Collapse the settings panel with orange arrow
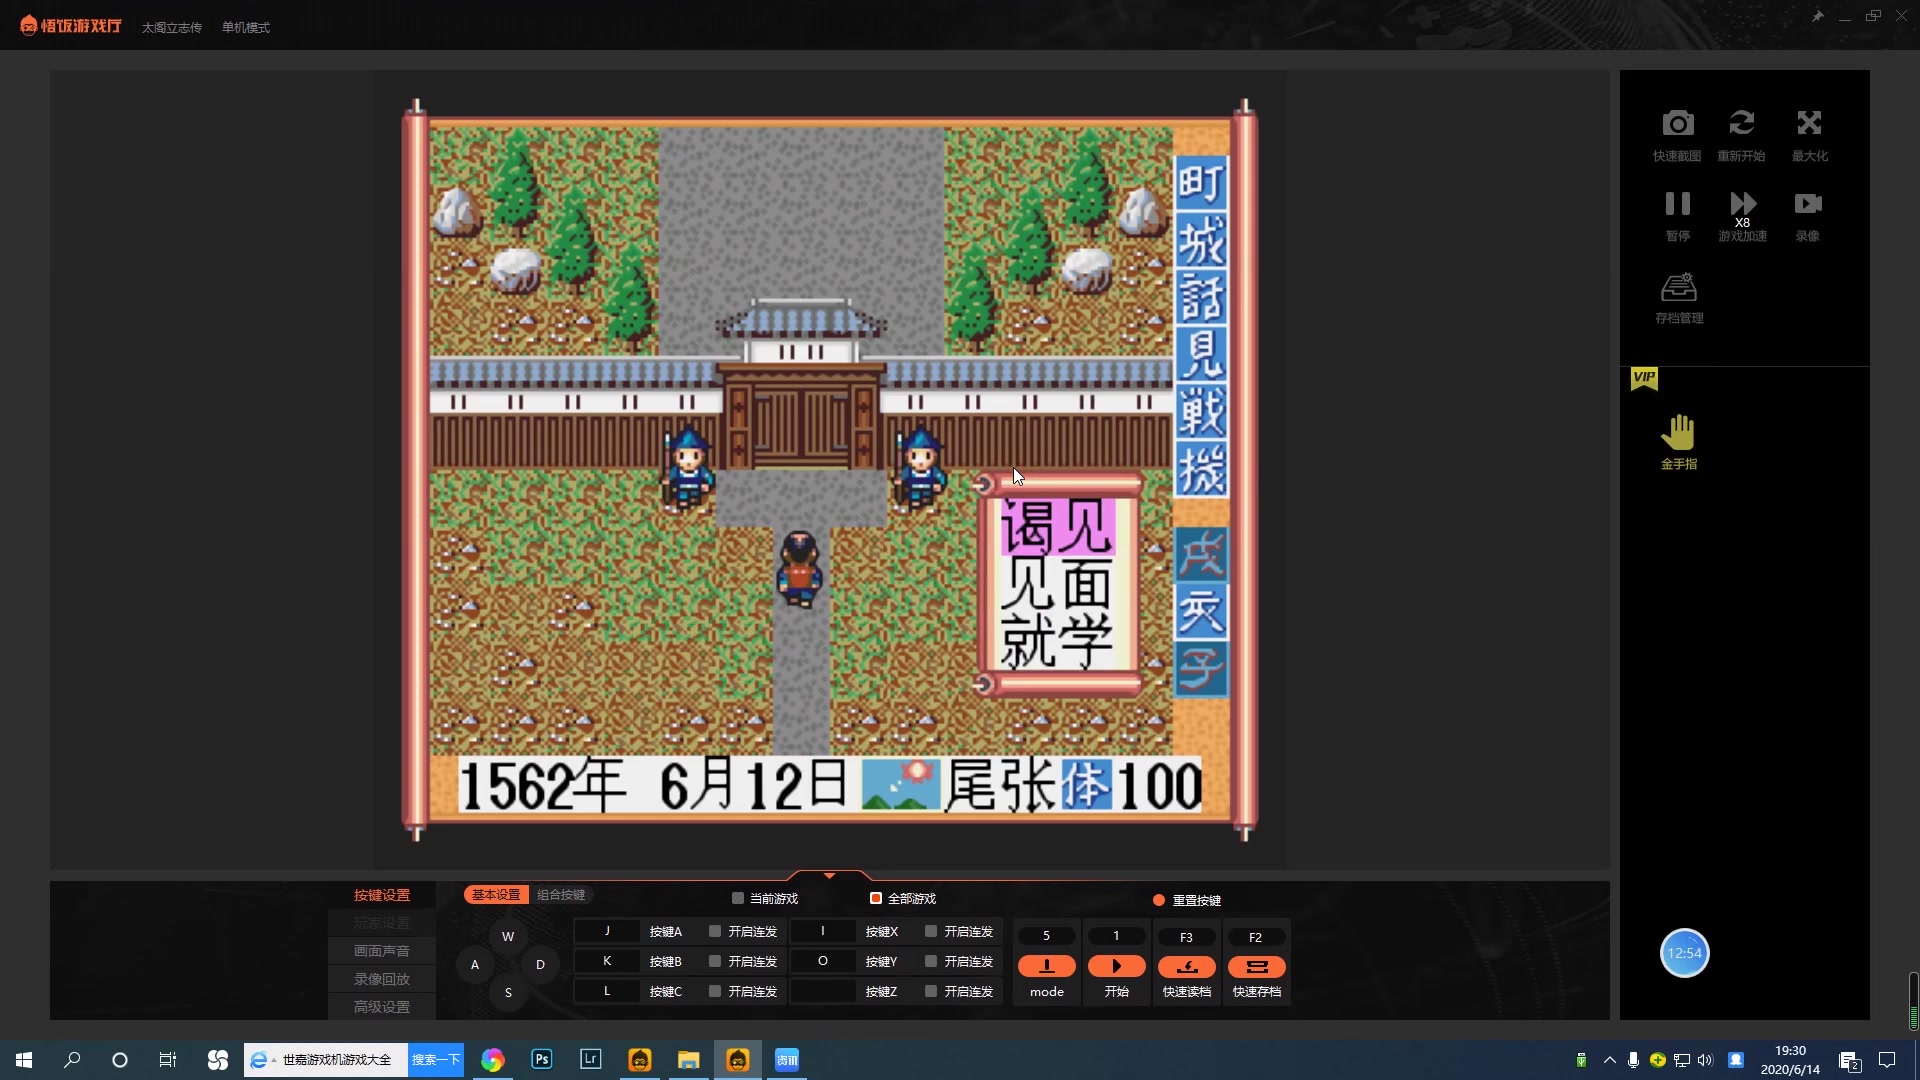The image size is (1920, 1080). [x=829, y=876]
